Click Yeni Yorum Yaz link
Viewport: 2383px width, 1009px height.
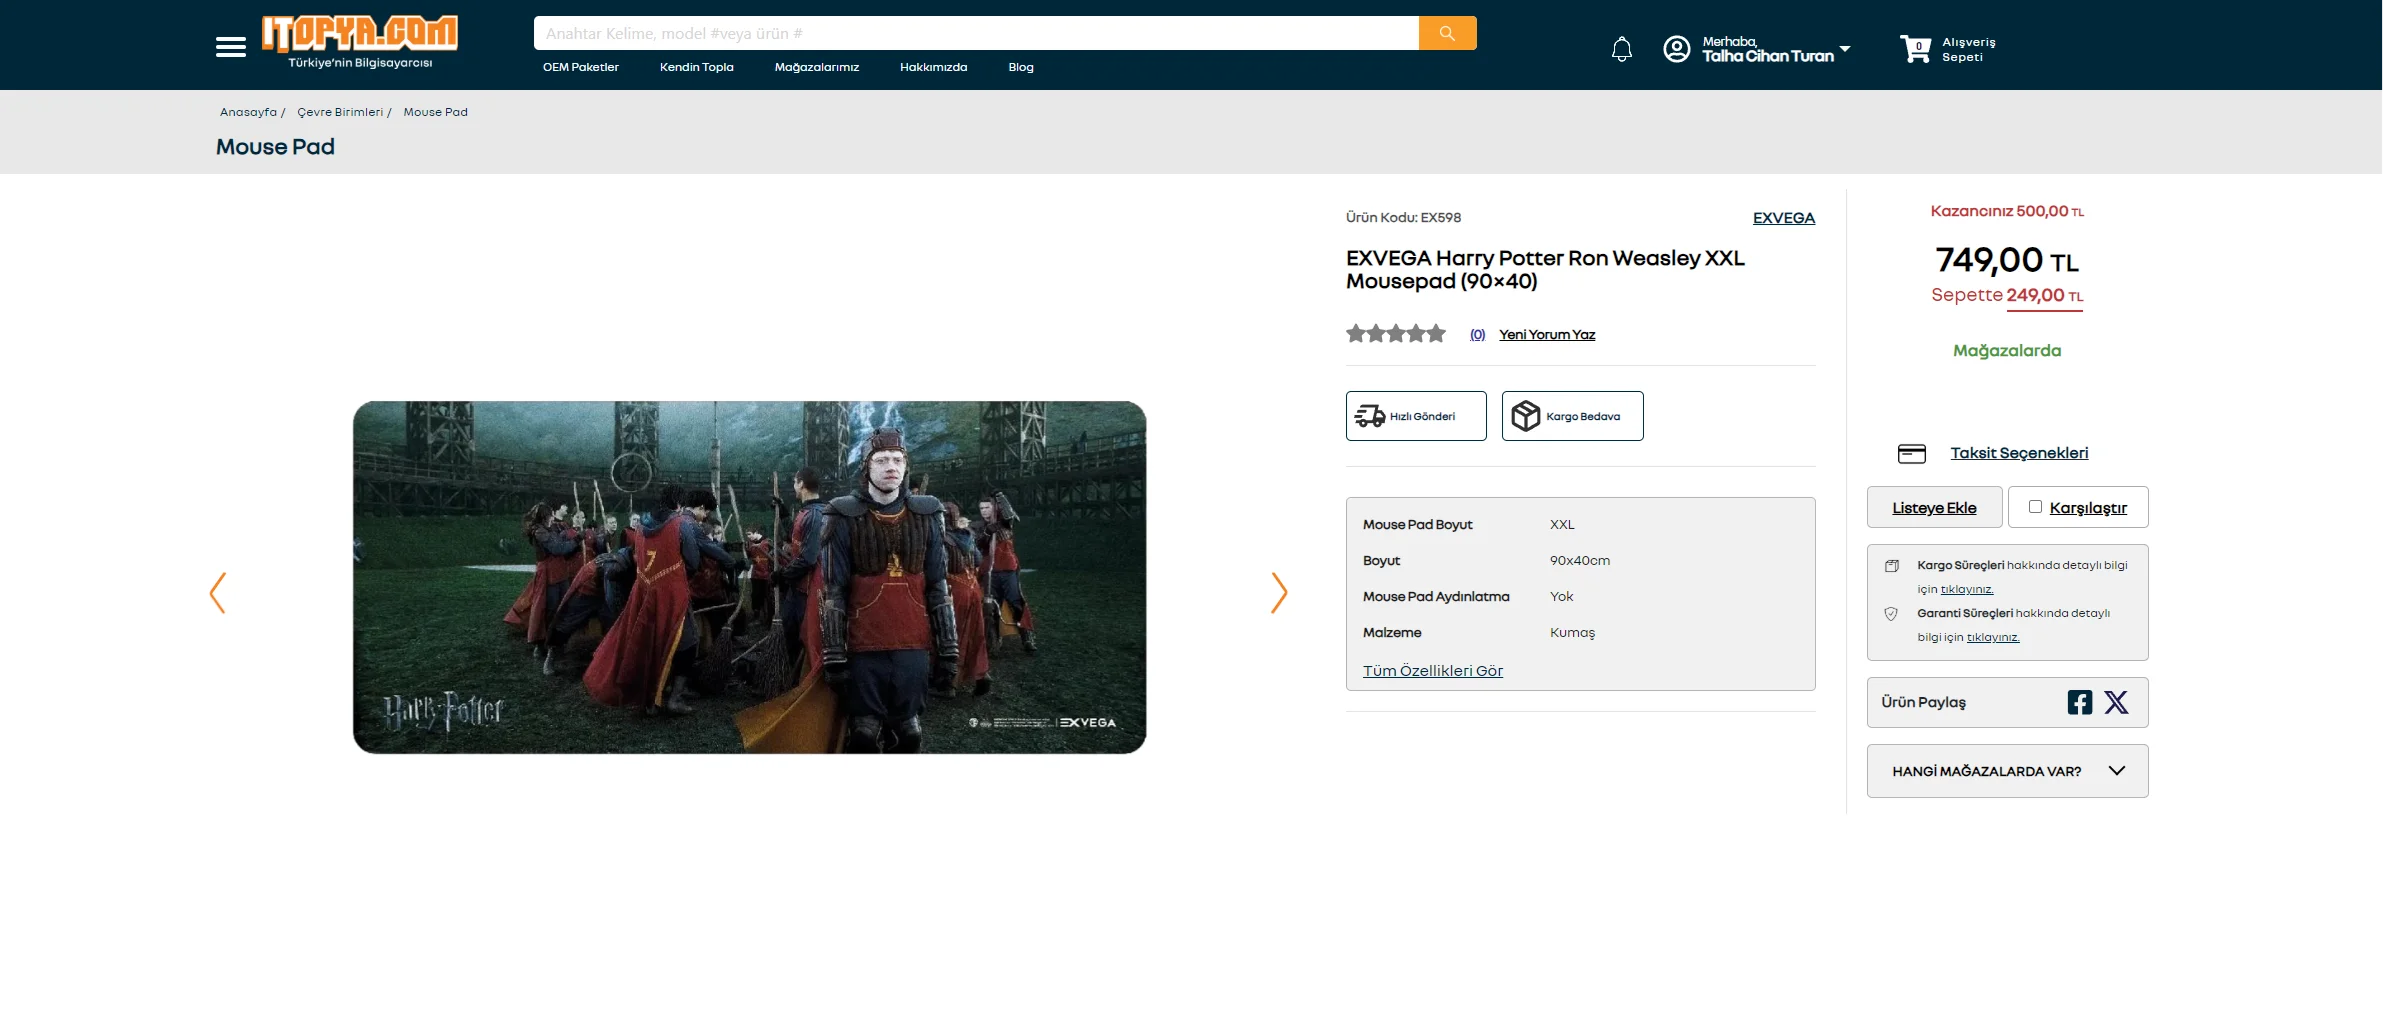tap(1547, 335)
